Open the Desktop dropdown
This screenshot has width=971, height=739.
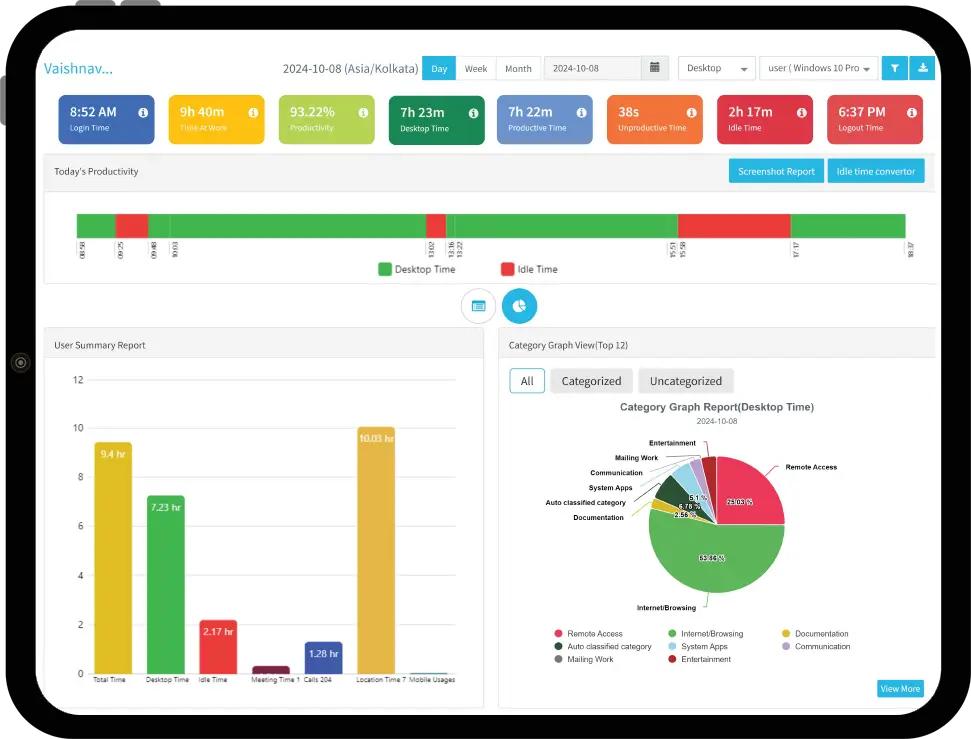click(716, 67)
